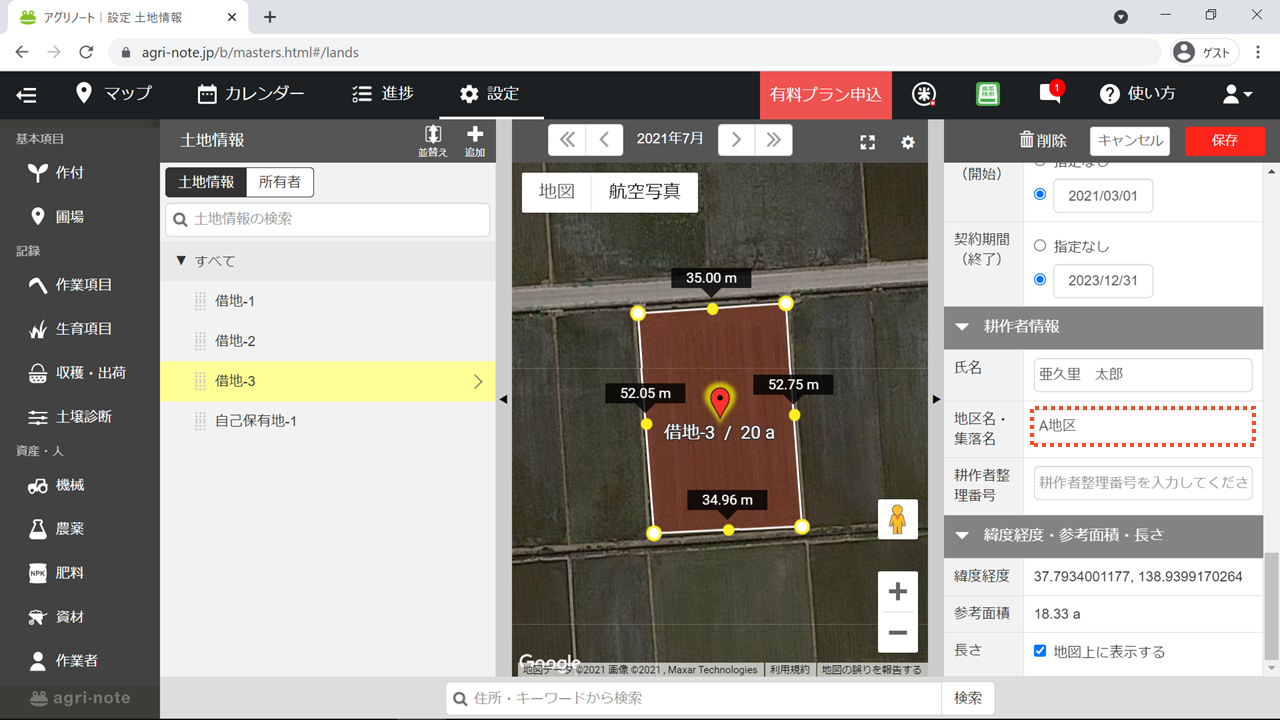This screenshot has height=720, width=1280.
Task: Click the 土地情報の検索 search field
Action: pos(328,219)
